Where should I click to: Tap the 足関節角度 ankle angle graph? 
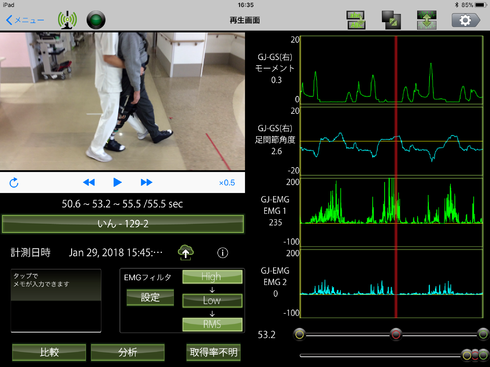[x=392, y=141]
